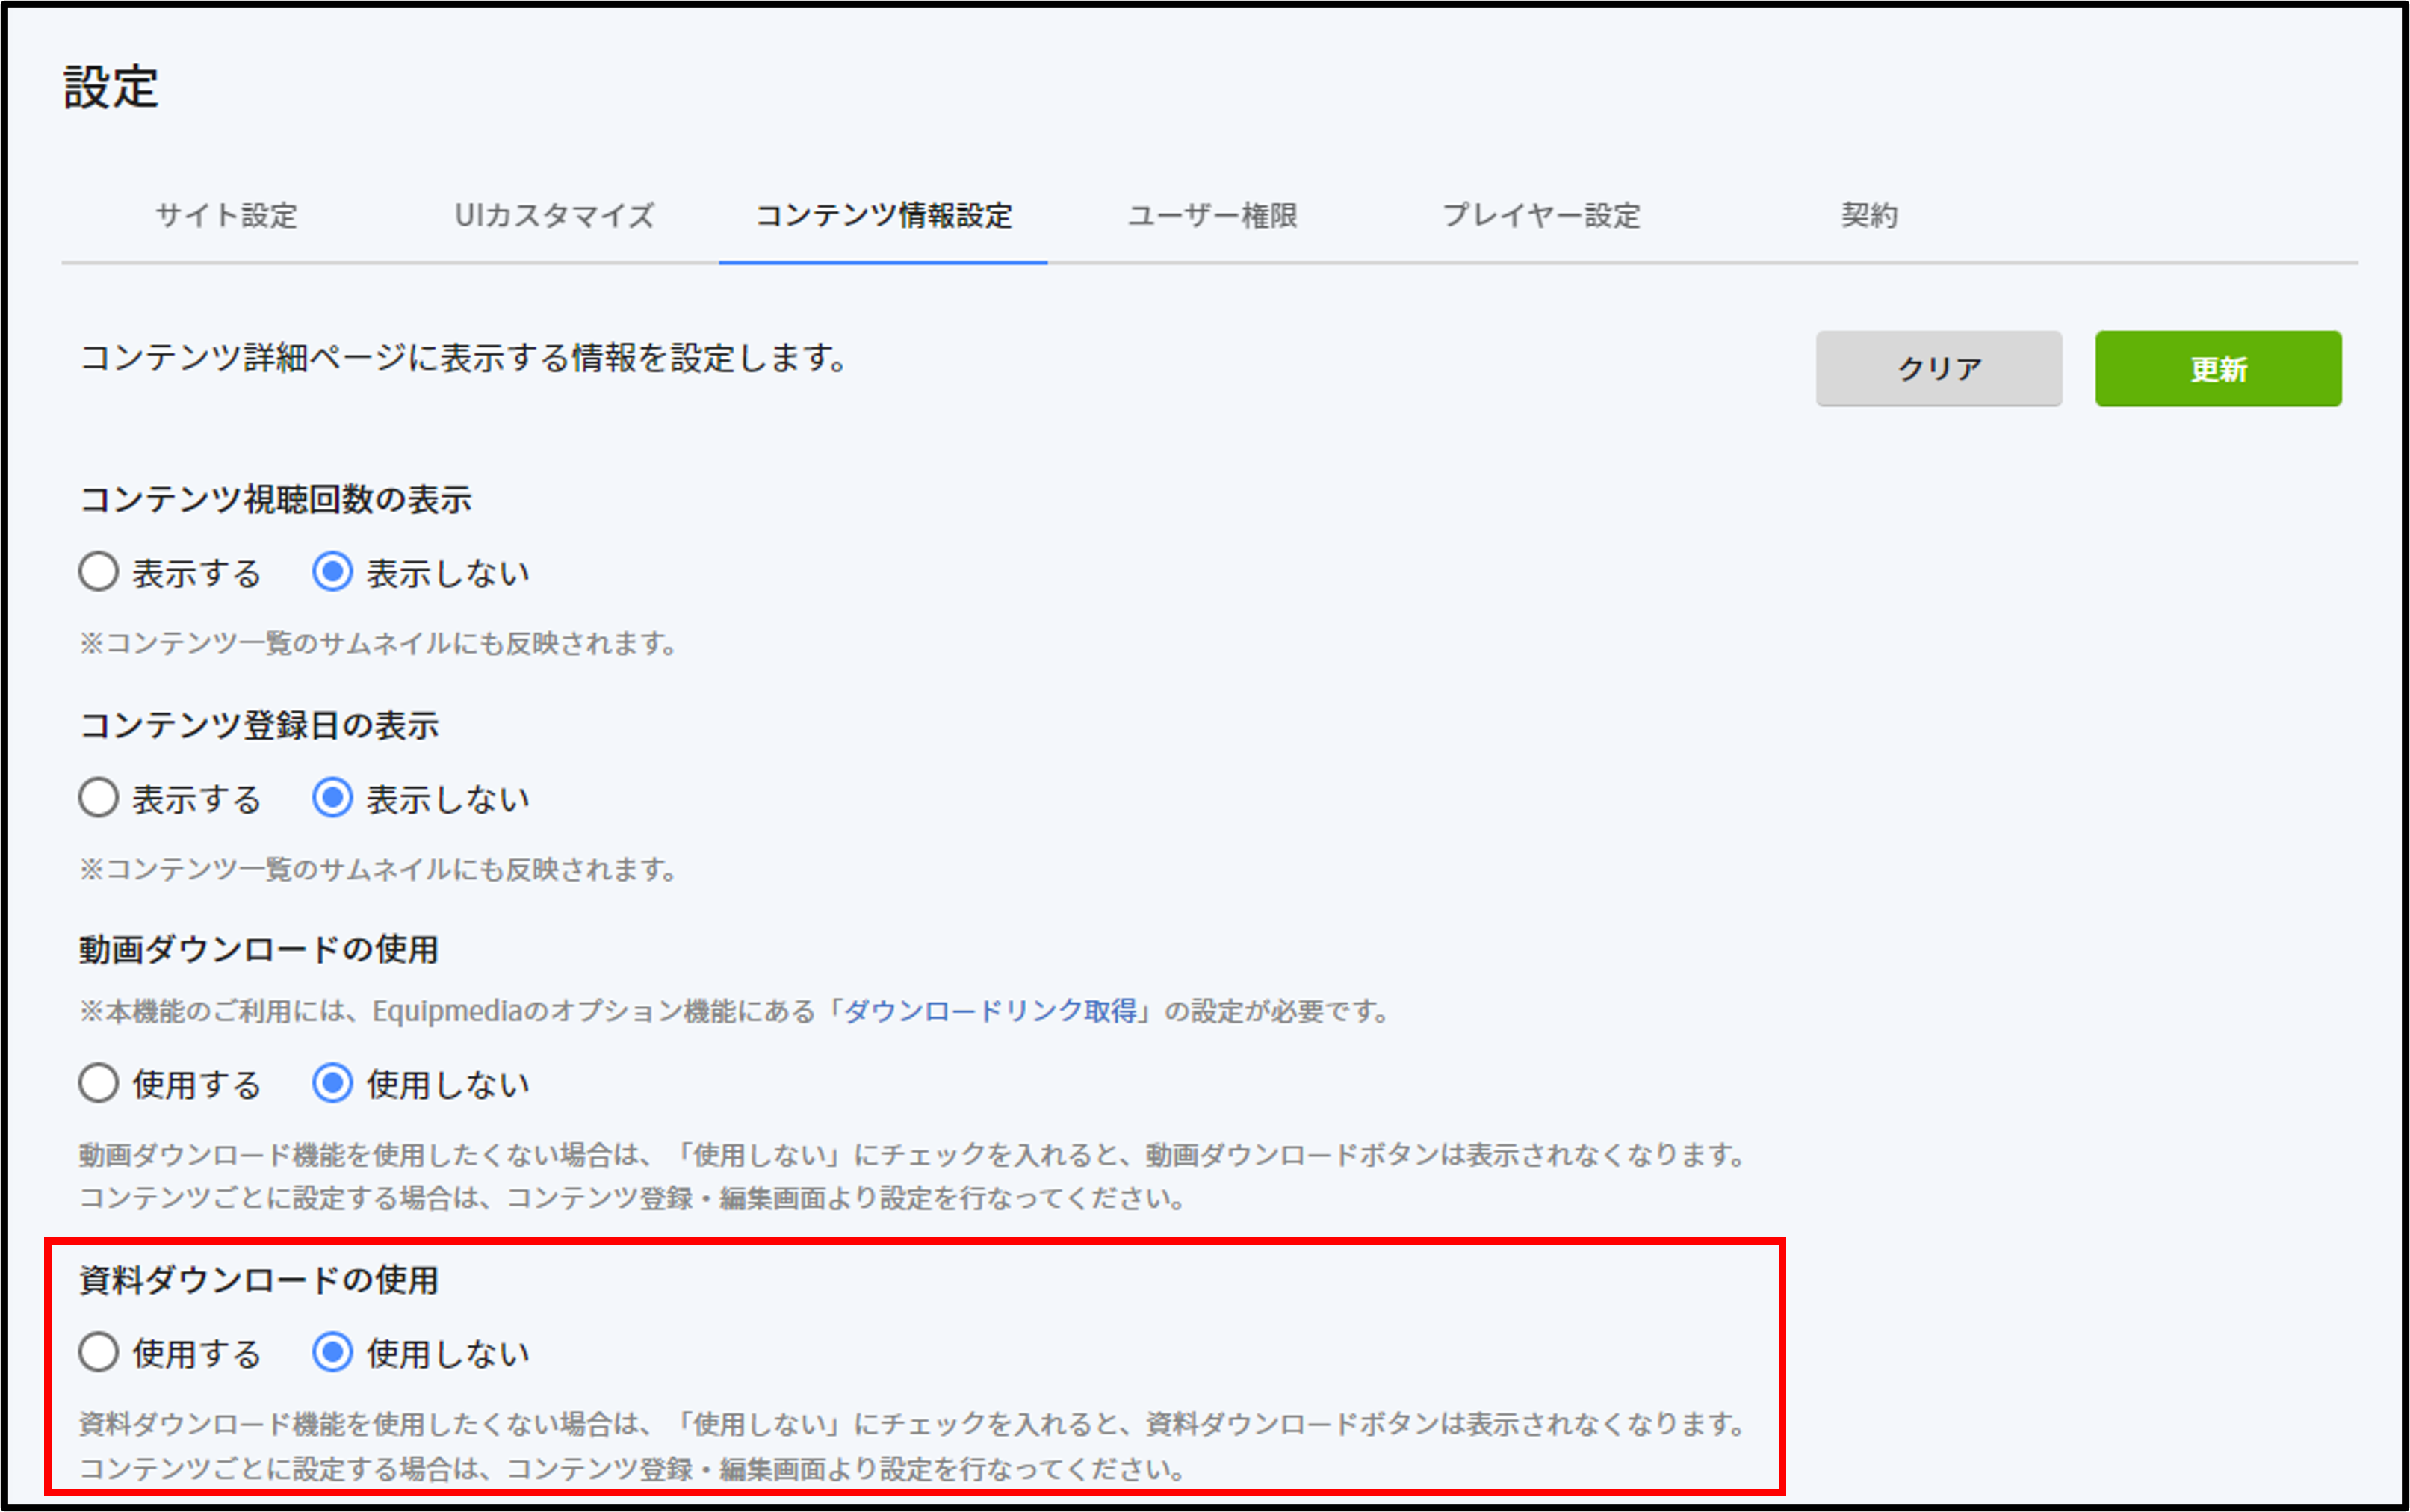Open the サイト設定 tab
Image resolution: width=2410 pixels, height=1512 pixels.
coord(227,215)
